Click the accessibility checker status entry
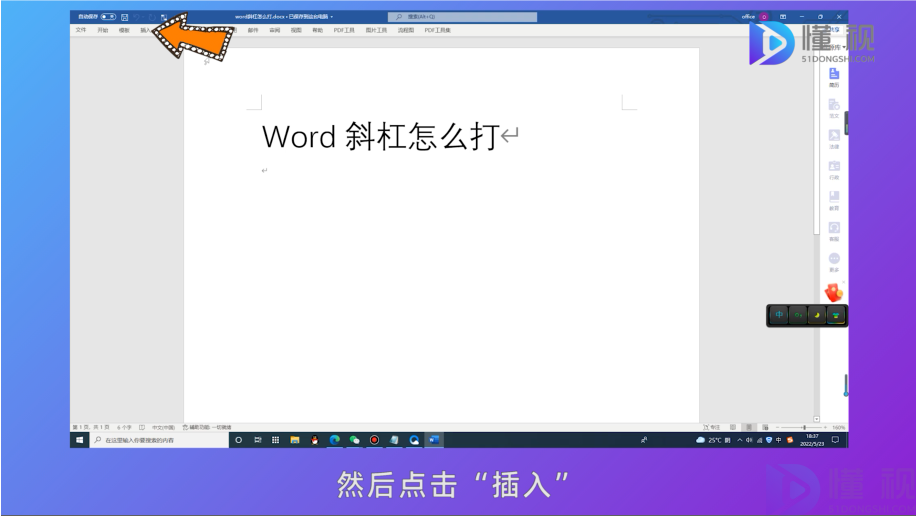Image resolution: width=916 pixels, height=516 pixels. pos(207,427)
